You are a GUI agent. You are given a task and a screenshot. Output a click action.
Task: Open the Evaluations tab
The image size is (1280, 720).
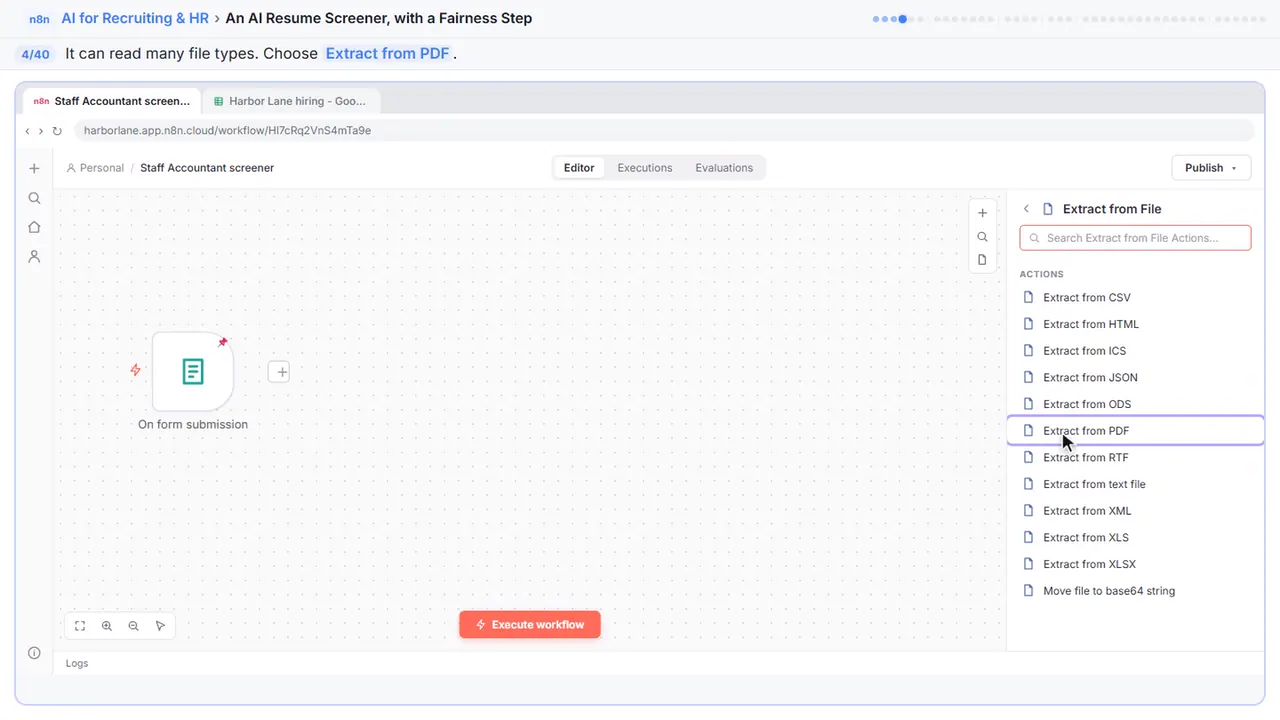(x=724, y=168)
